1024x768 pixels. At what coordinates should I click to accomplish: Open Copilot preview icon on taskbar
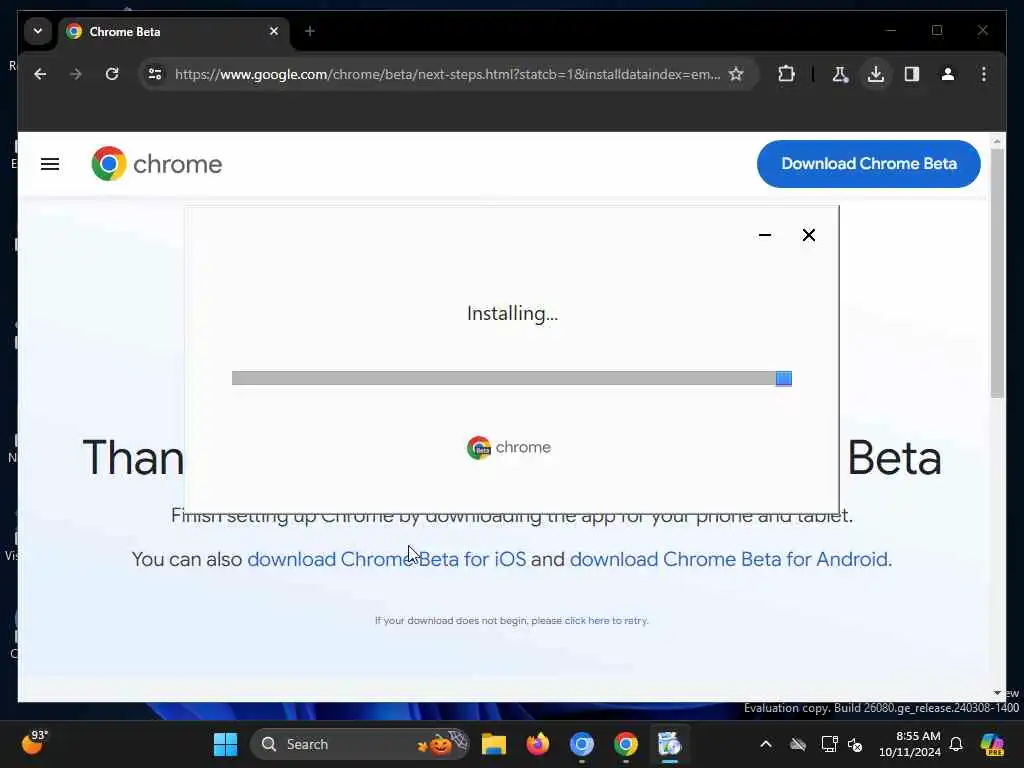point(992,744)
